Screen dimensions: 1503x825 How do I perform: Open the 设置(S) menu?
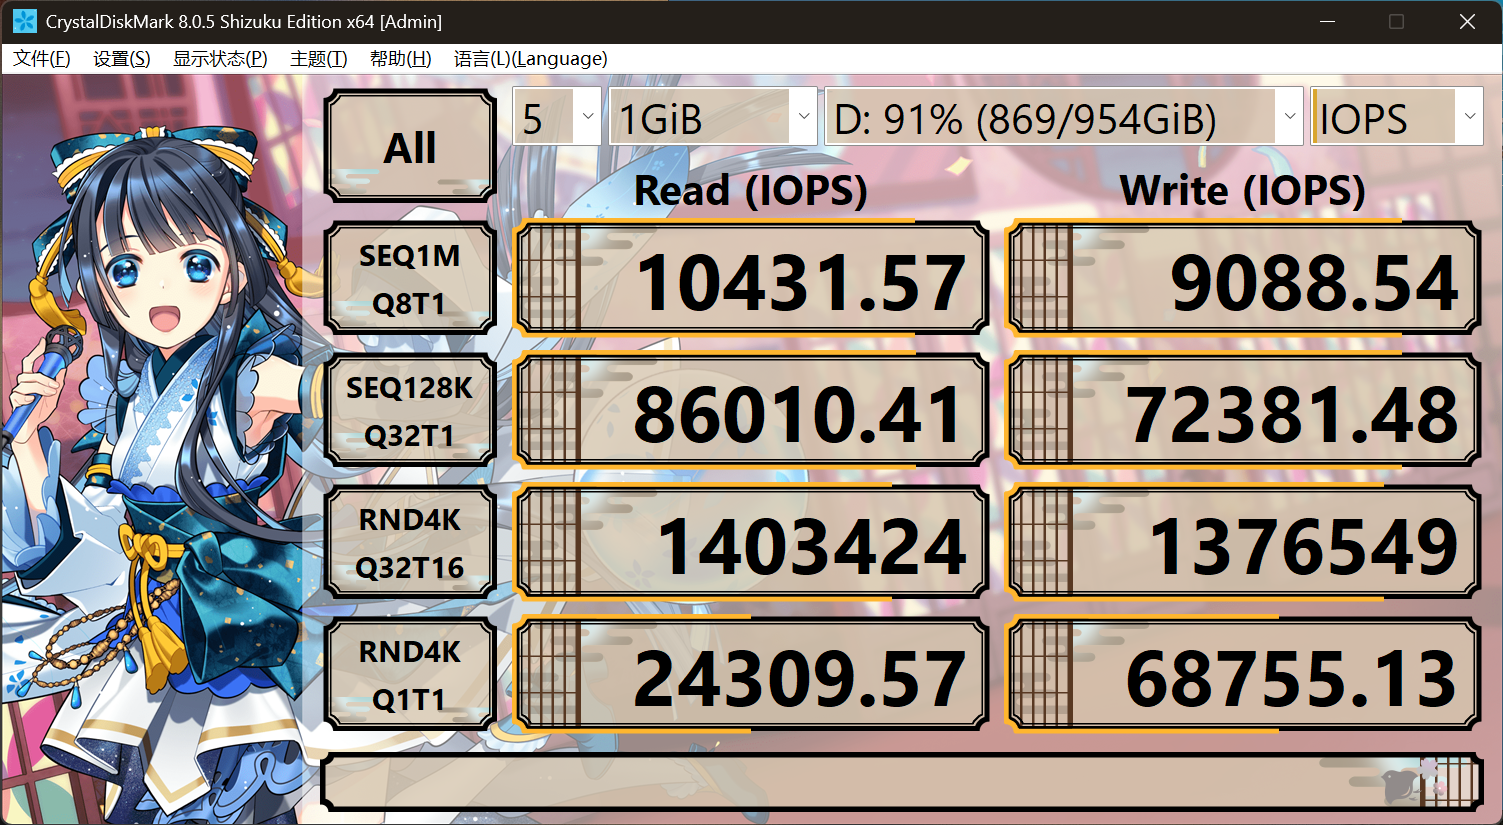tap(122, 59)
